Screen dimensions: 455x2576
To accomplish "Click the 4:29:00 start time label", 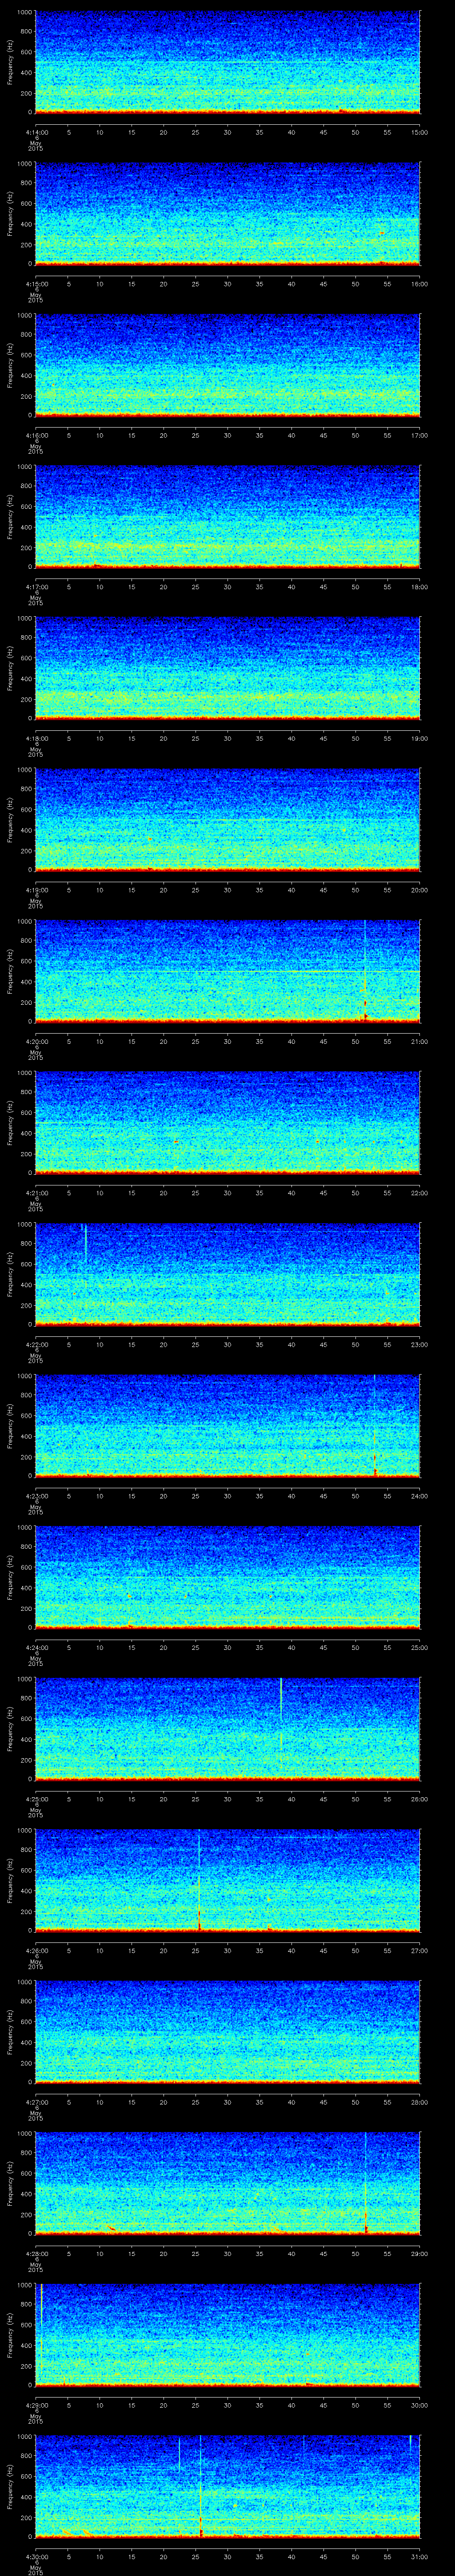I will 36,2405.
